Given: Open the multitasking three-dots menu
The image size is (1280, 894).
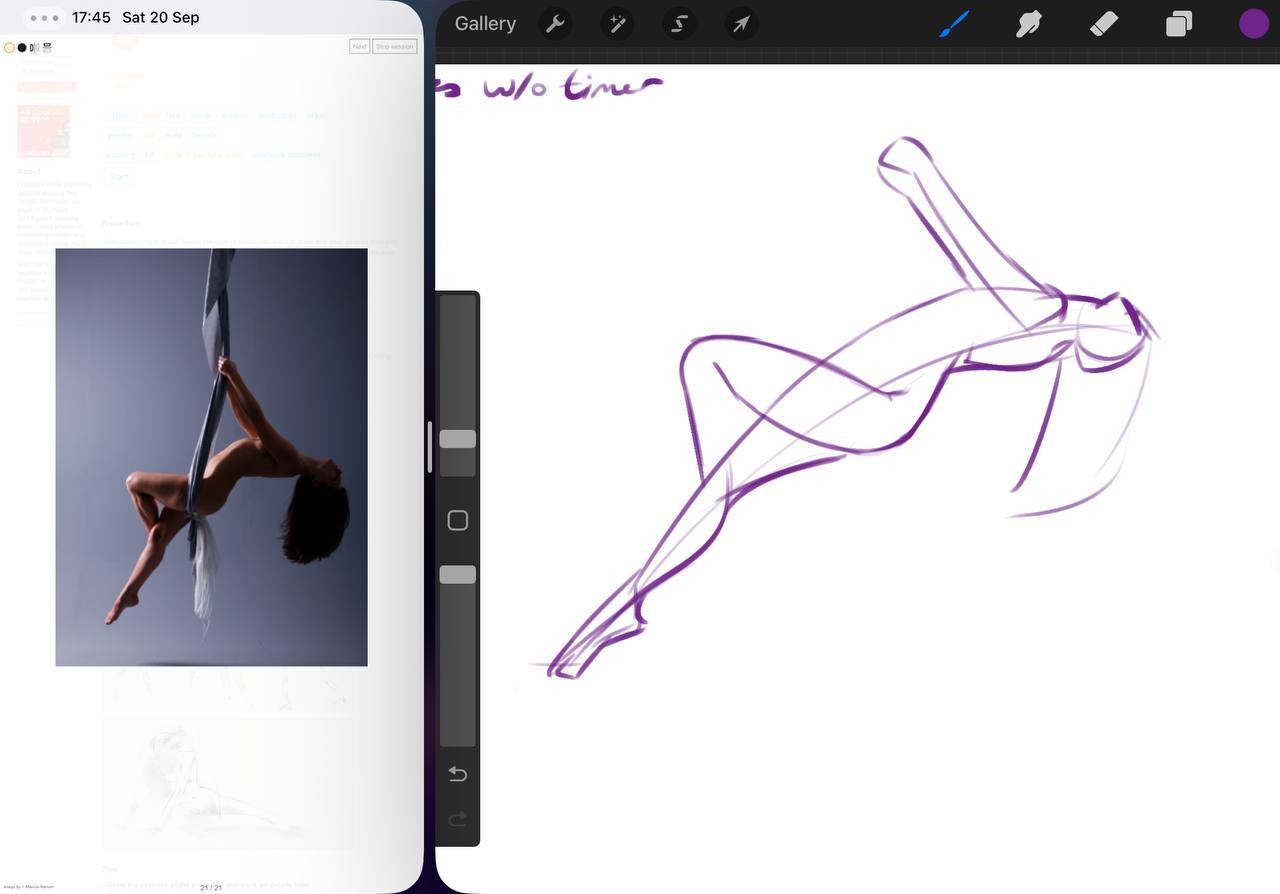Looking at the screenshot, I should click(44, 18).
